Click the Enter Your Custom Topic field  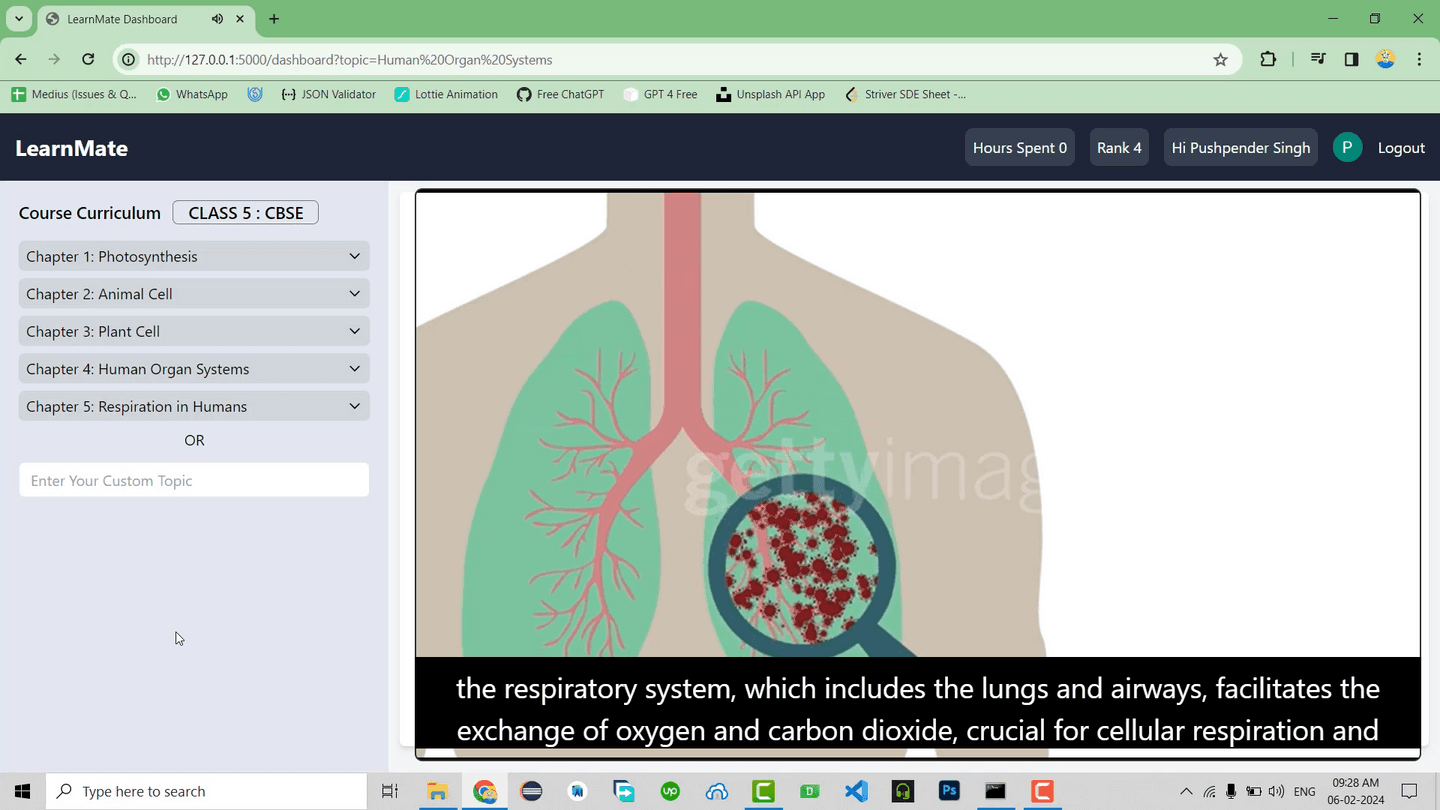coord(194,480)
